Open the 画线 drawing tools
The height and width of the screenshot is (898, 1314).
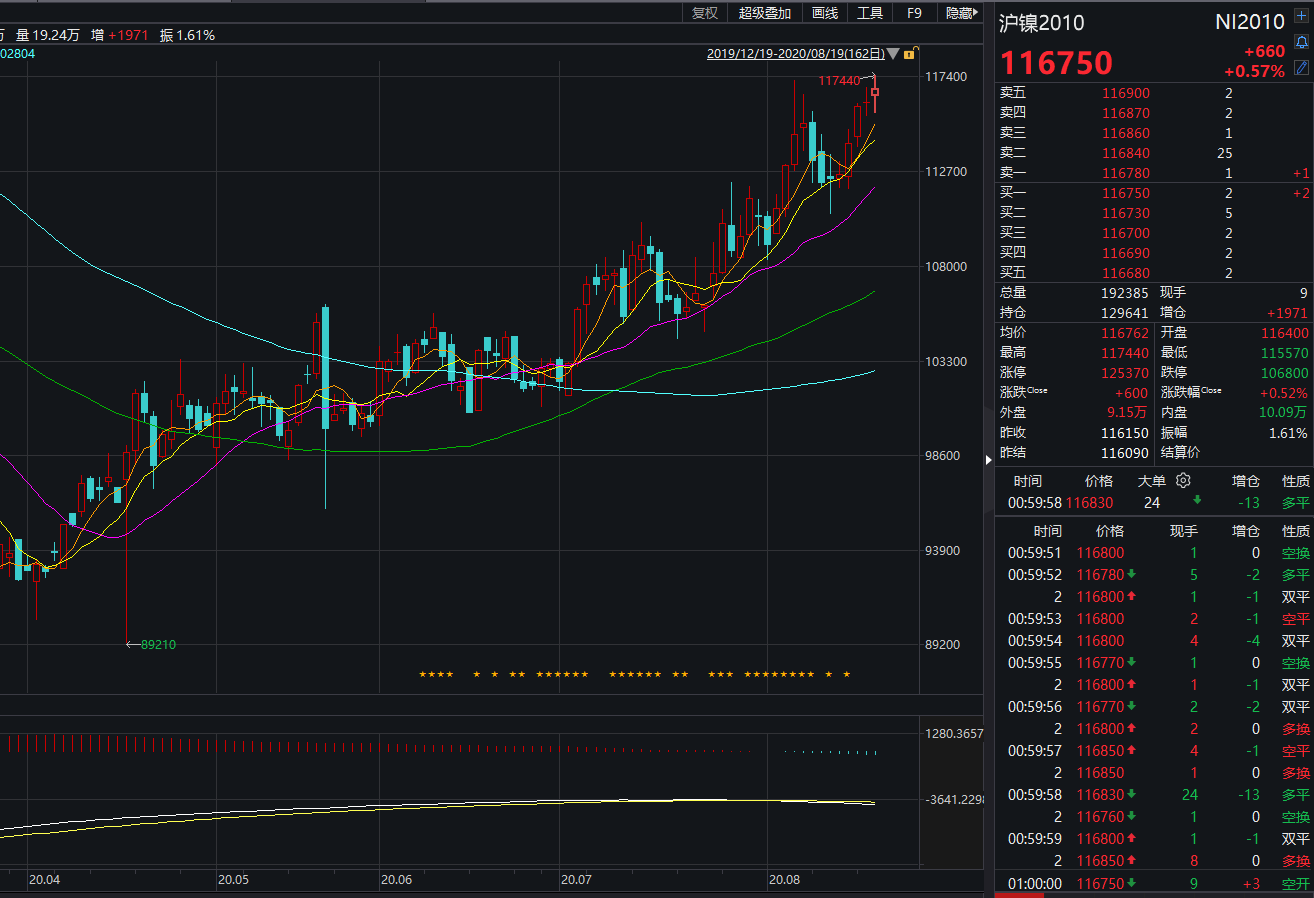[825, 13]
